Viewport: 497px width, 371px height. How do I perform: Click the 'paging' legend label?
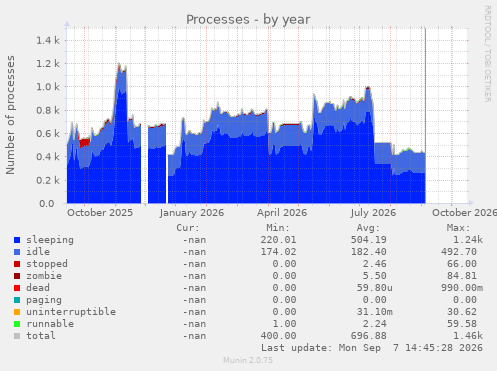click(44, 300)
